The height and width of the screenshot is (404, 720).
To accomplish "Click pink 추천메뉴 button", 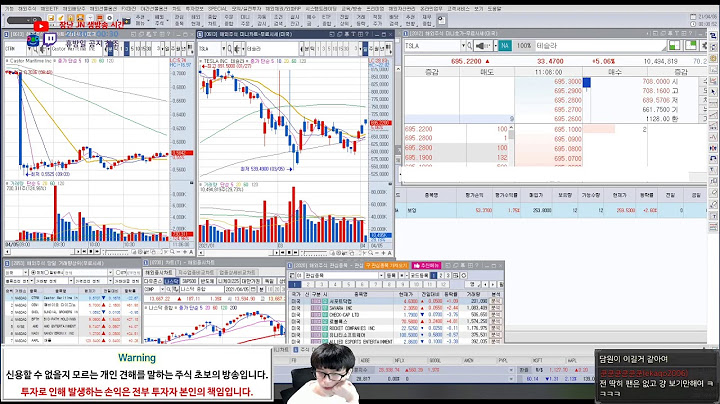I will [x=426, y=266].
